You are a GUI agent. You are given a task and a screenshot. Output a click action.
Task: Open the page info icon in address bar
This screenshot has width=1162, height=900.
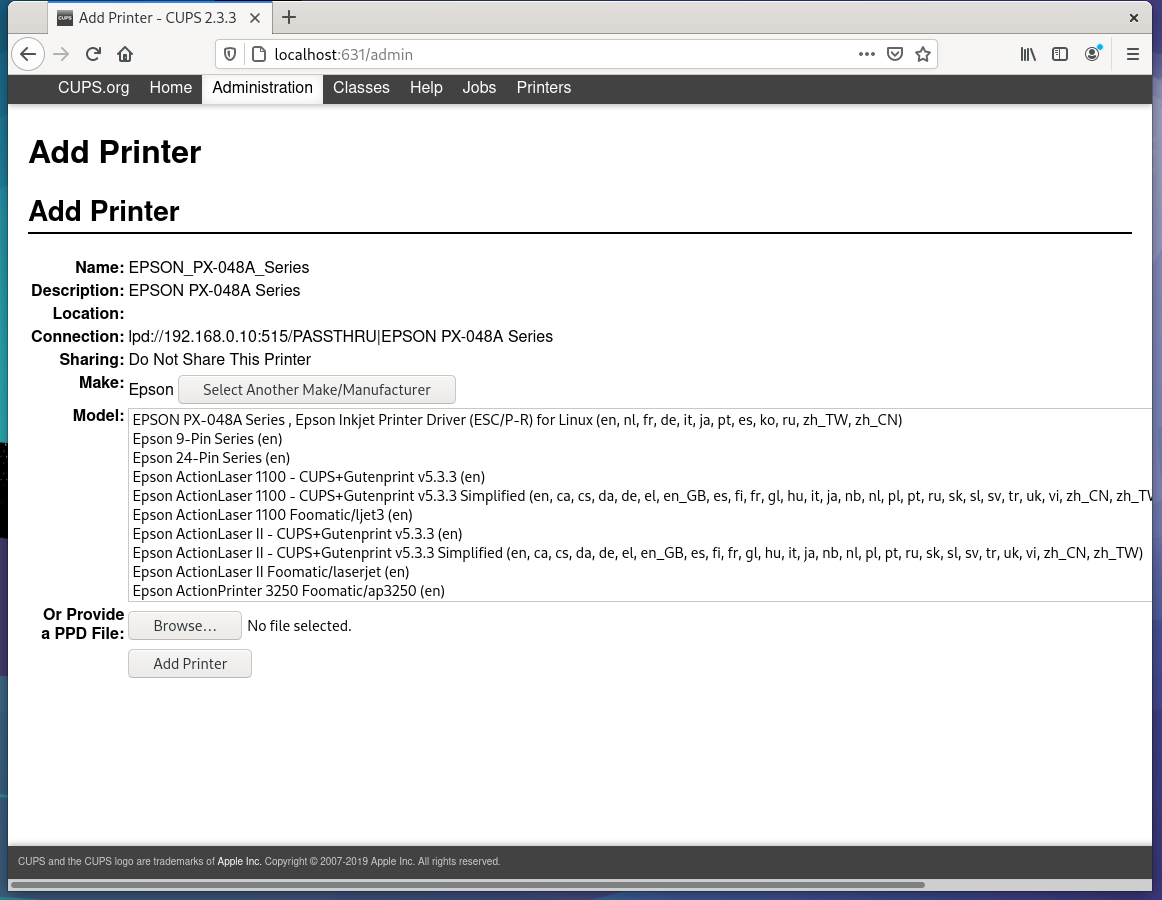click(x=259, y=54)
